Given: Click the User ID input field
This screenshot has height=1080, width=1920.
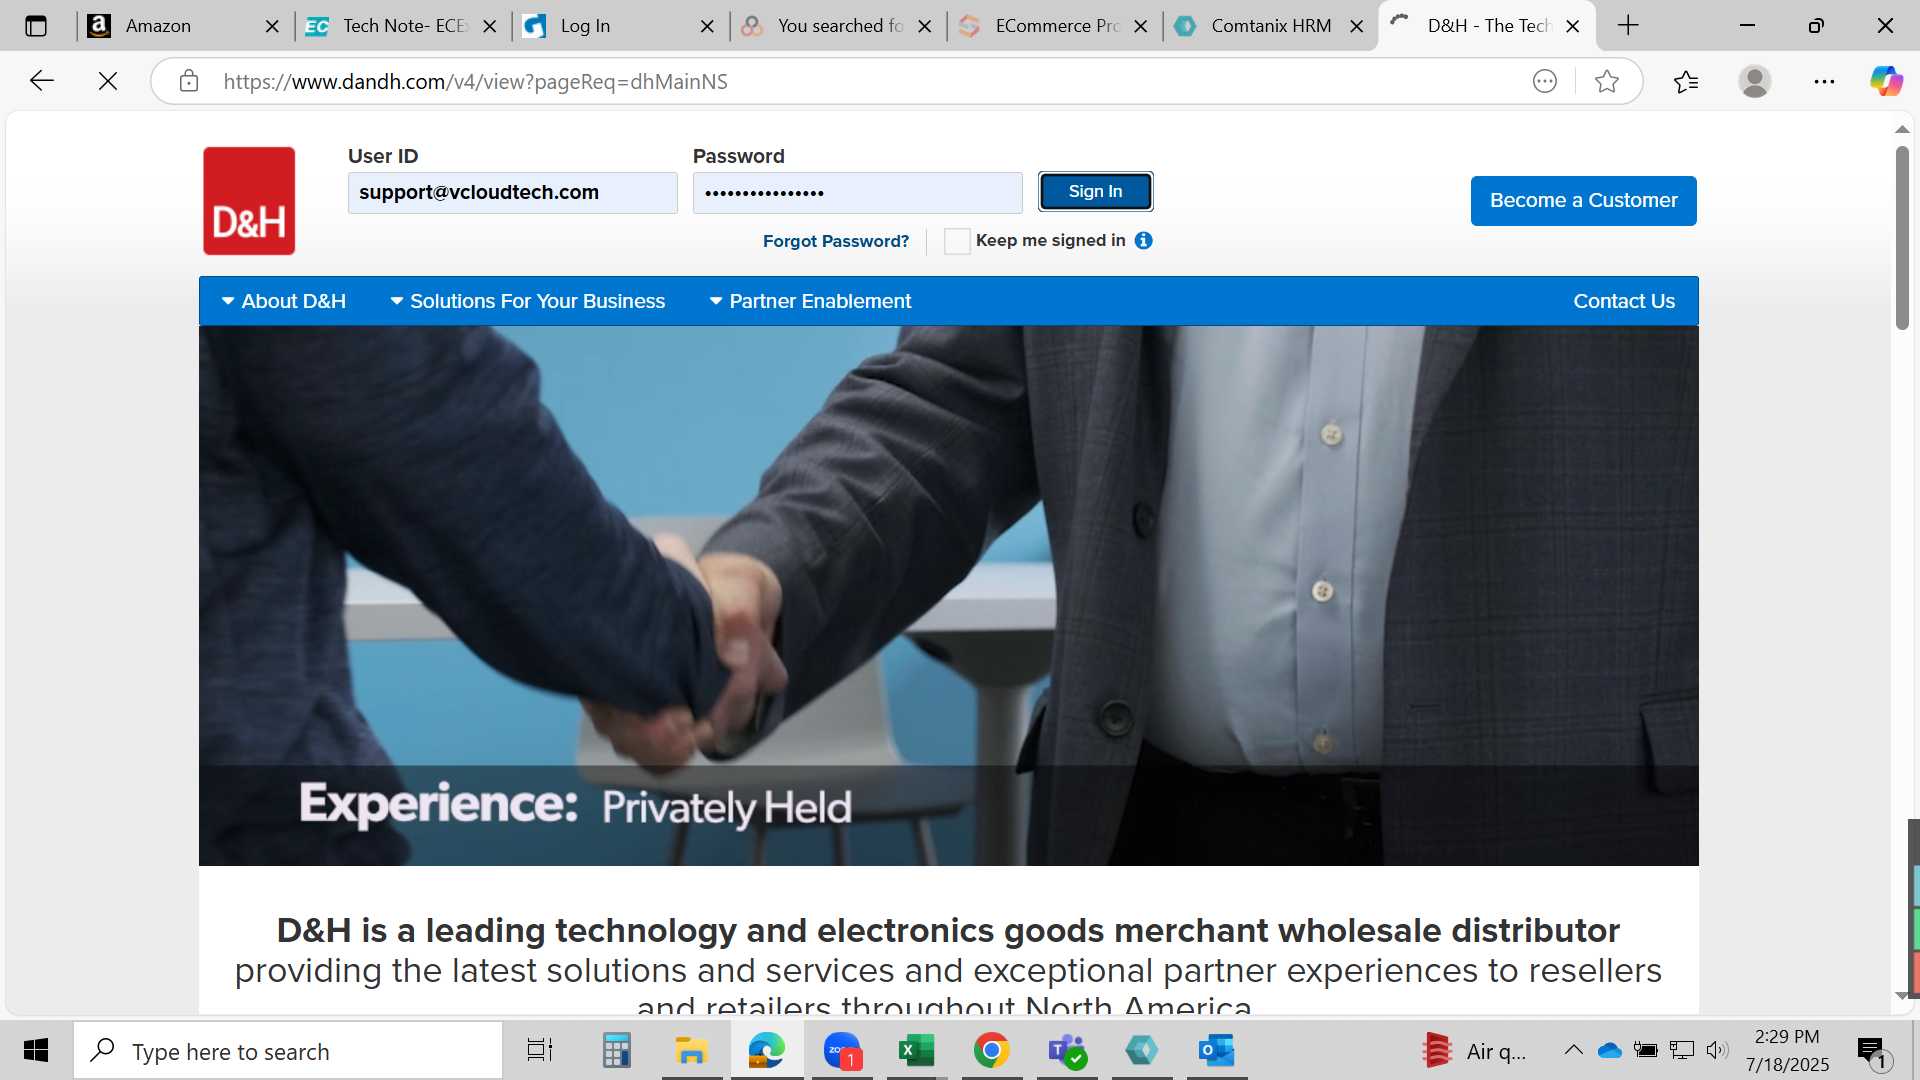Looking at the screenshot, I should point(512,193).
